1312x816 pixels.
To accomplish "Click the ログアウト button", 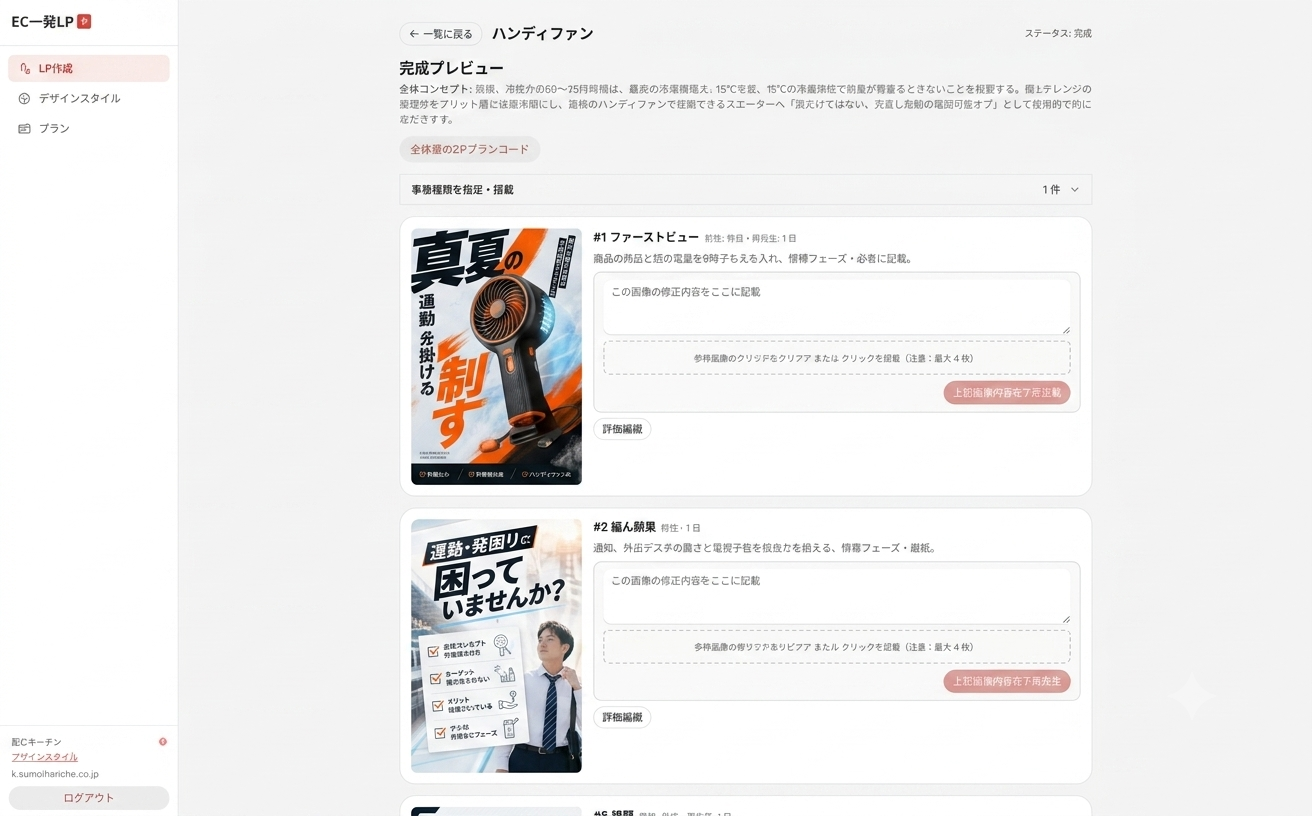I will 89,798.
